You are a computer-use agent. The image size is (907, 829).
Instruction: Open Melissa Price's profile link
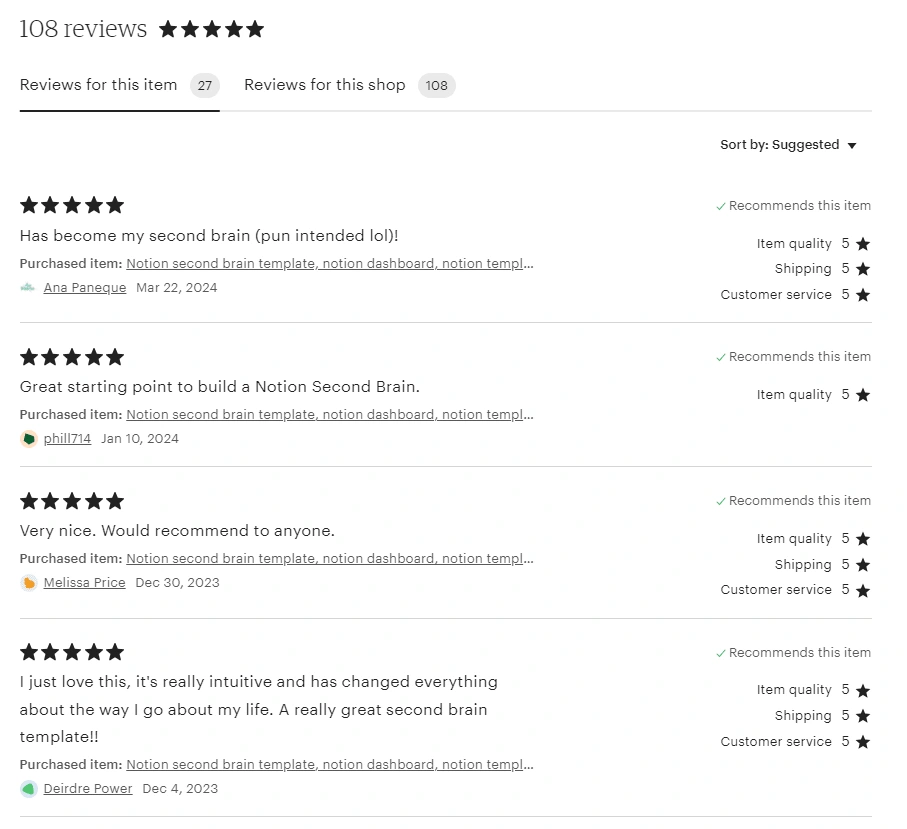point(84,583)
